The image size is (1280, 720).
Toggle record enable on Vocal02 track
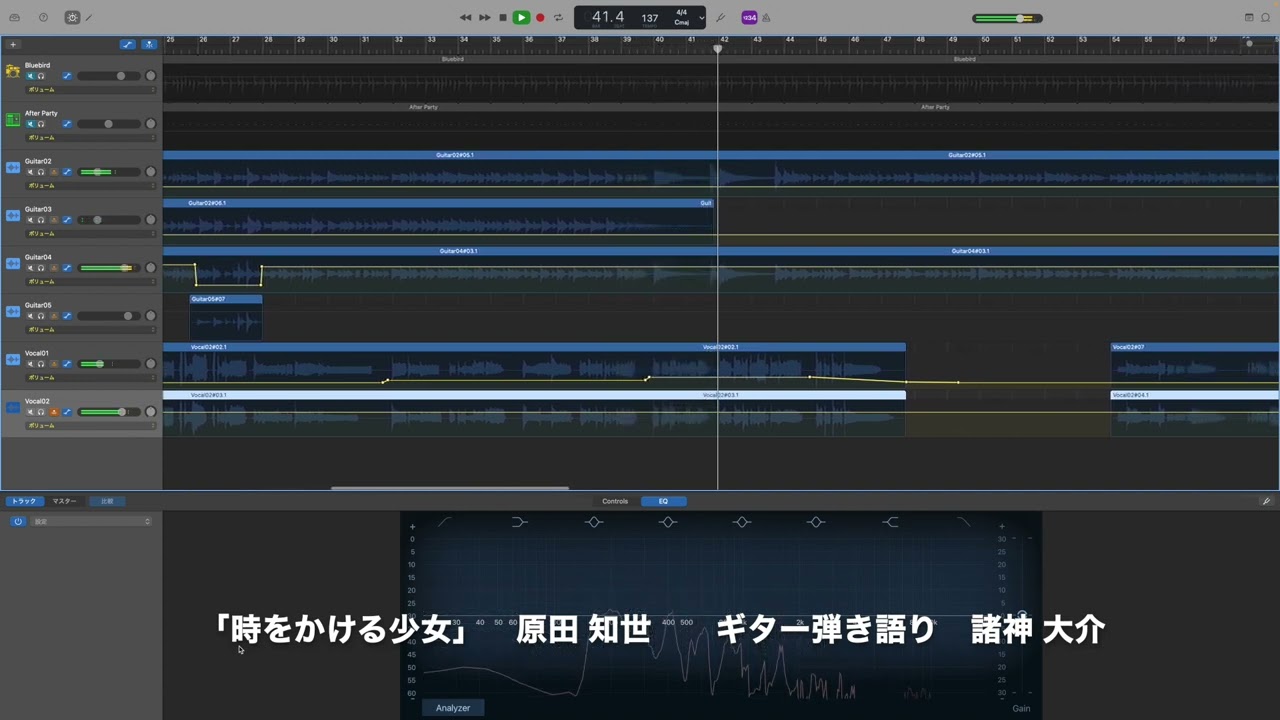coord(54,412)
